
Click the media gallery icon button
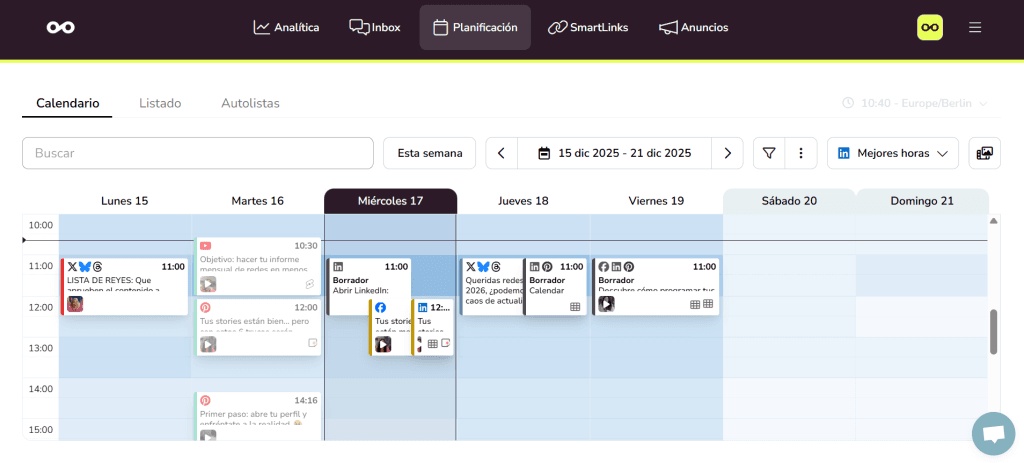click(x=984, y=153)
